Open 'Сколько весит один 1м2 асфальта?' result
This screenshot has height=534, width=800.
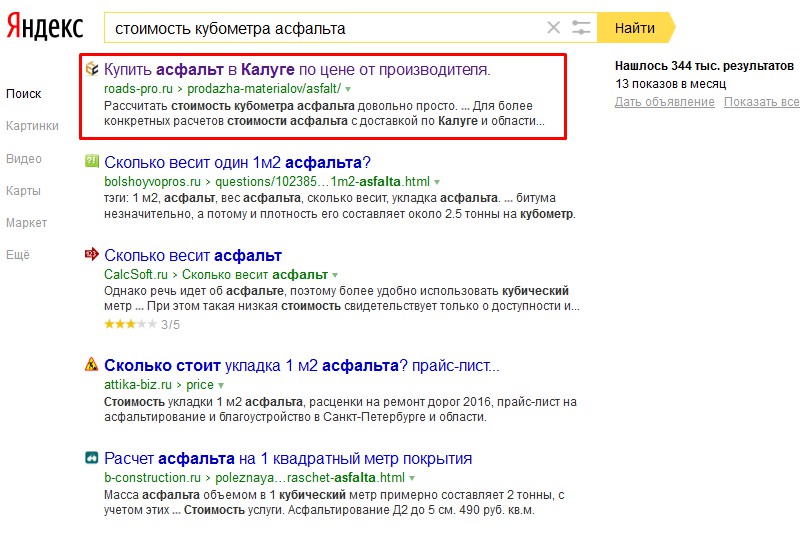click(x=237, y=162)
